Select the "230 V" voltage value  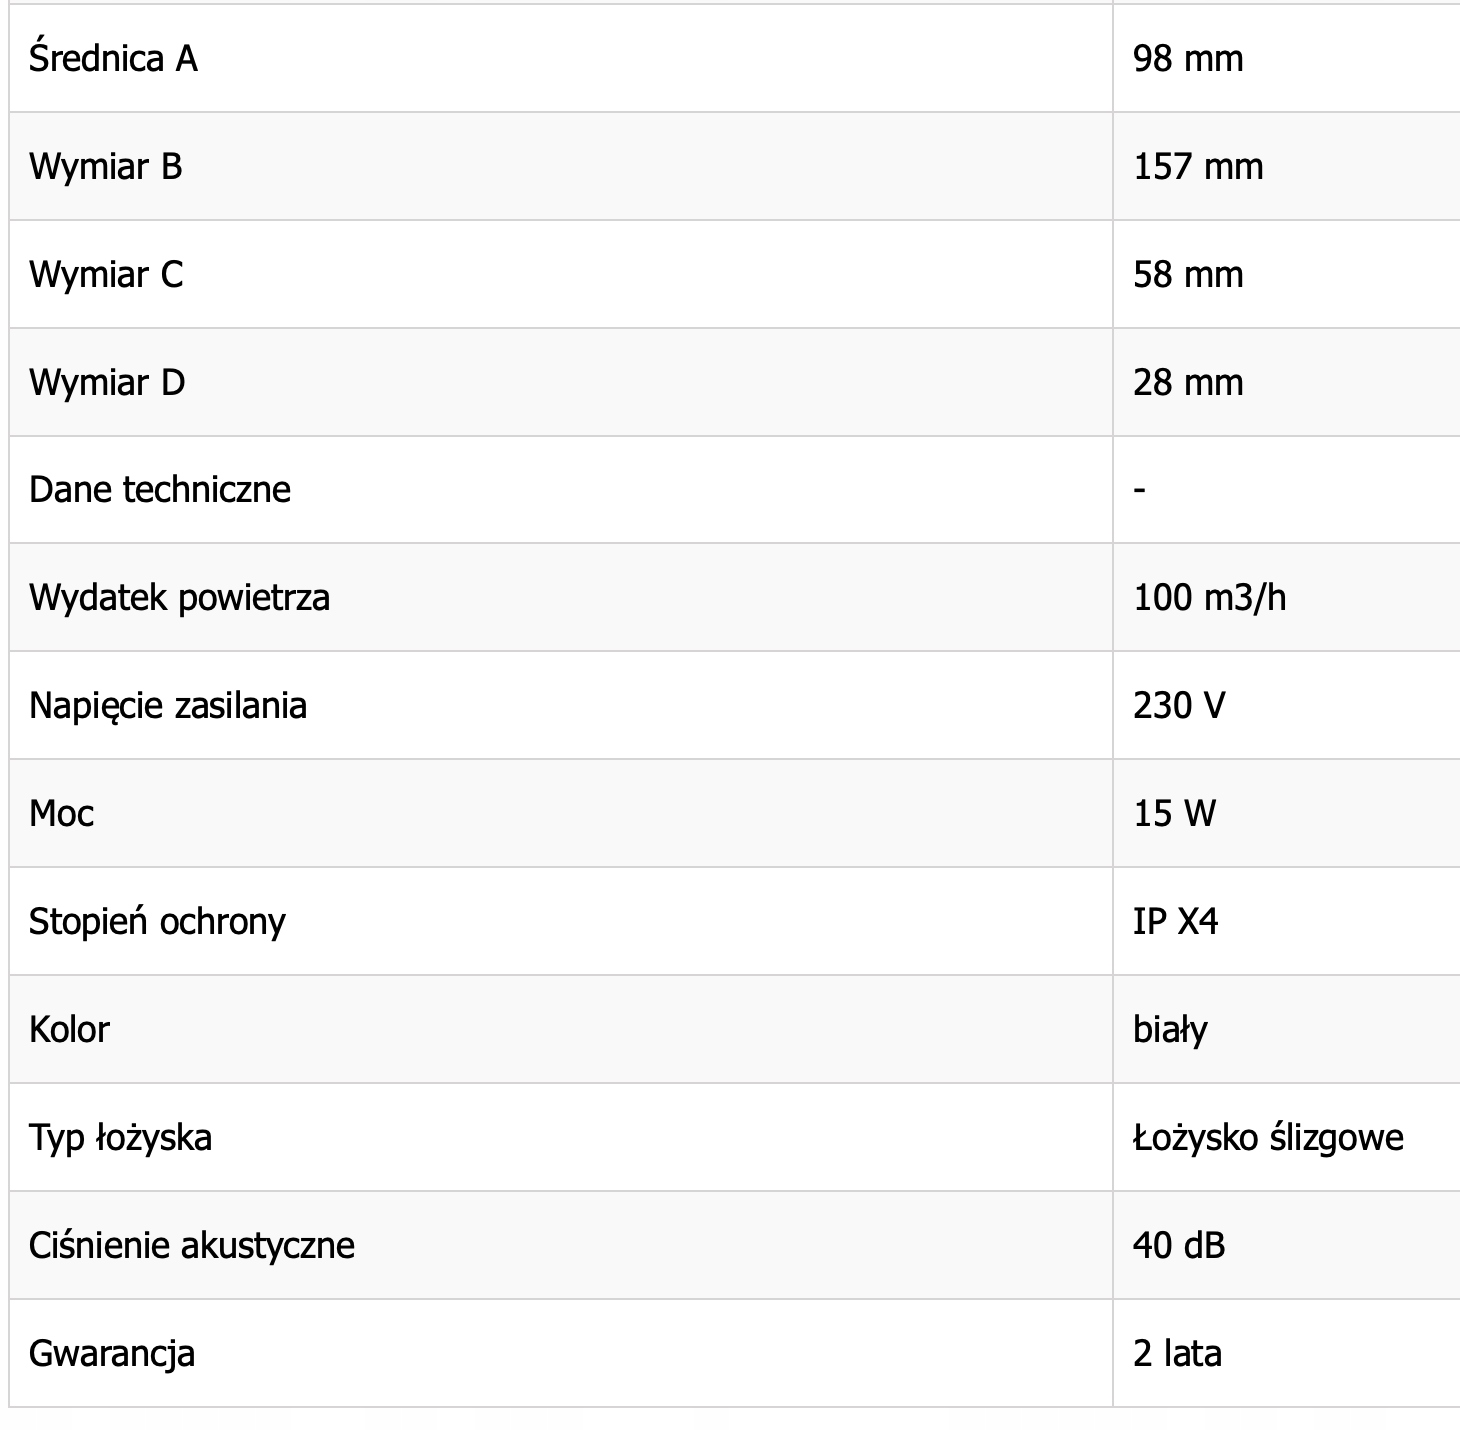[x=1179, y=706]
